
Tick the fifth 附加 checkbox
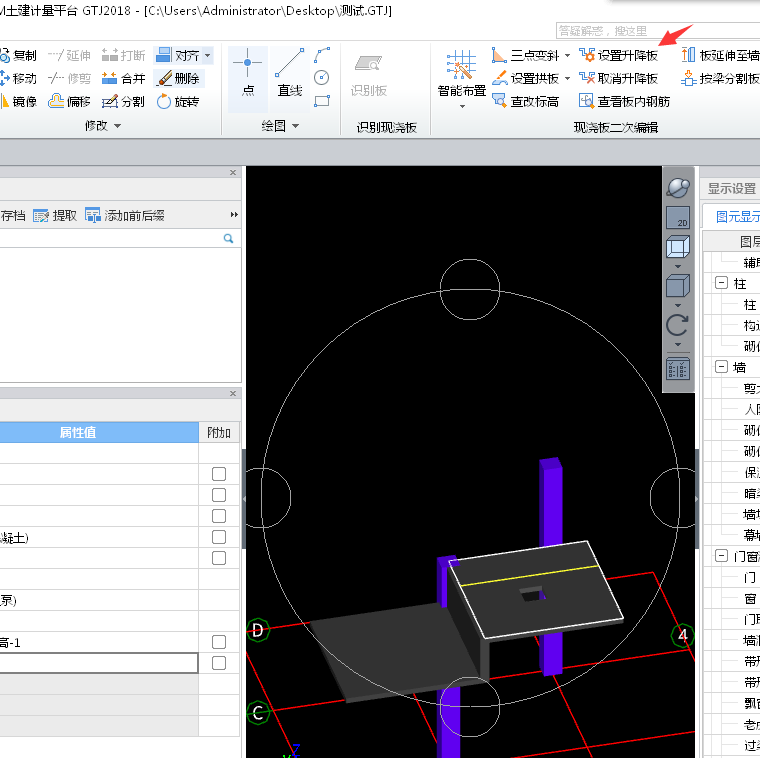point(219,558)
